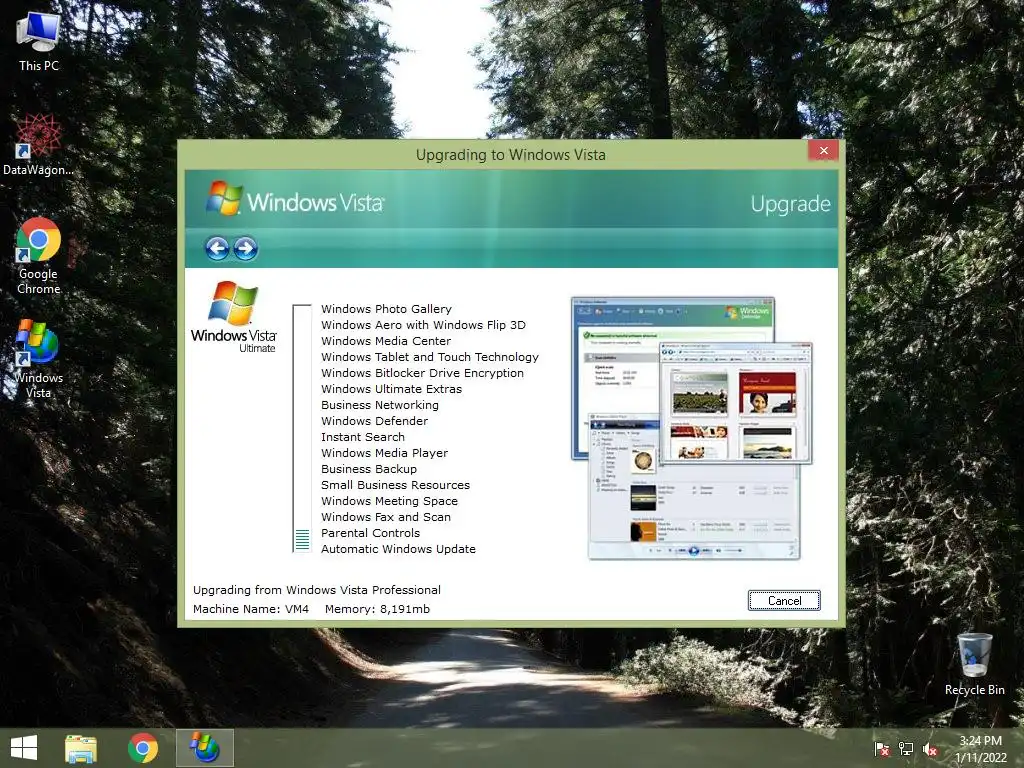This screenshot has width=1024, height=768.
Task: Select the Windows Media Center feature
Action: click(x=386, y=341)
